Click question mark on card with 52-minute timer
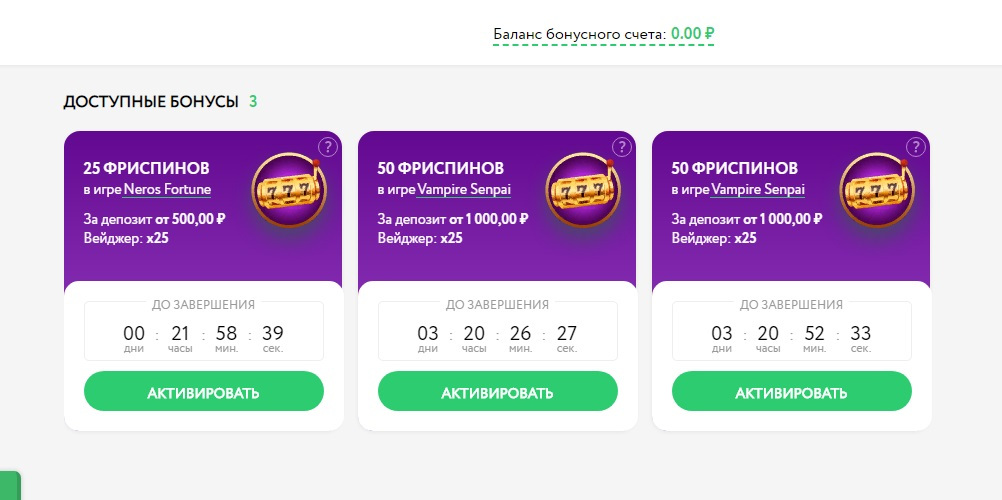Viewport: 1002px width, 500px height. pos(915,147)
